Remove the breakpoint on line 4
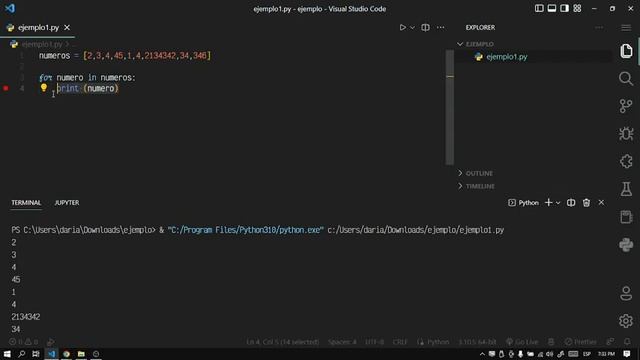Screen dimensions: 640x360 click(6, 88)
